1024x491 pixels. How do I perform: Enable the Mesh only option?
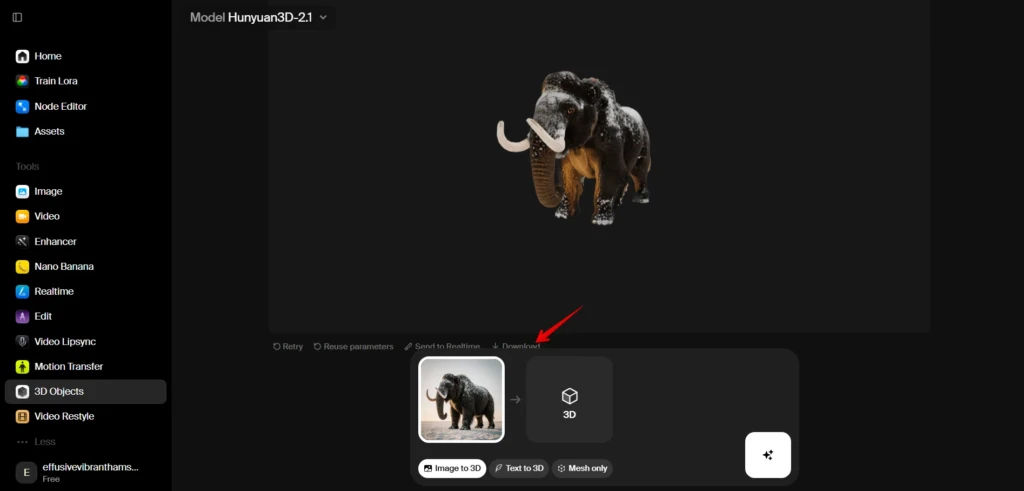point(582,468)
